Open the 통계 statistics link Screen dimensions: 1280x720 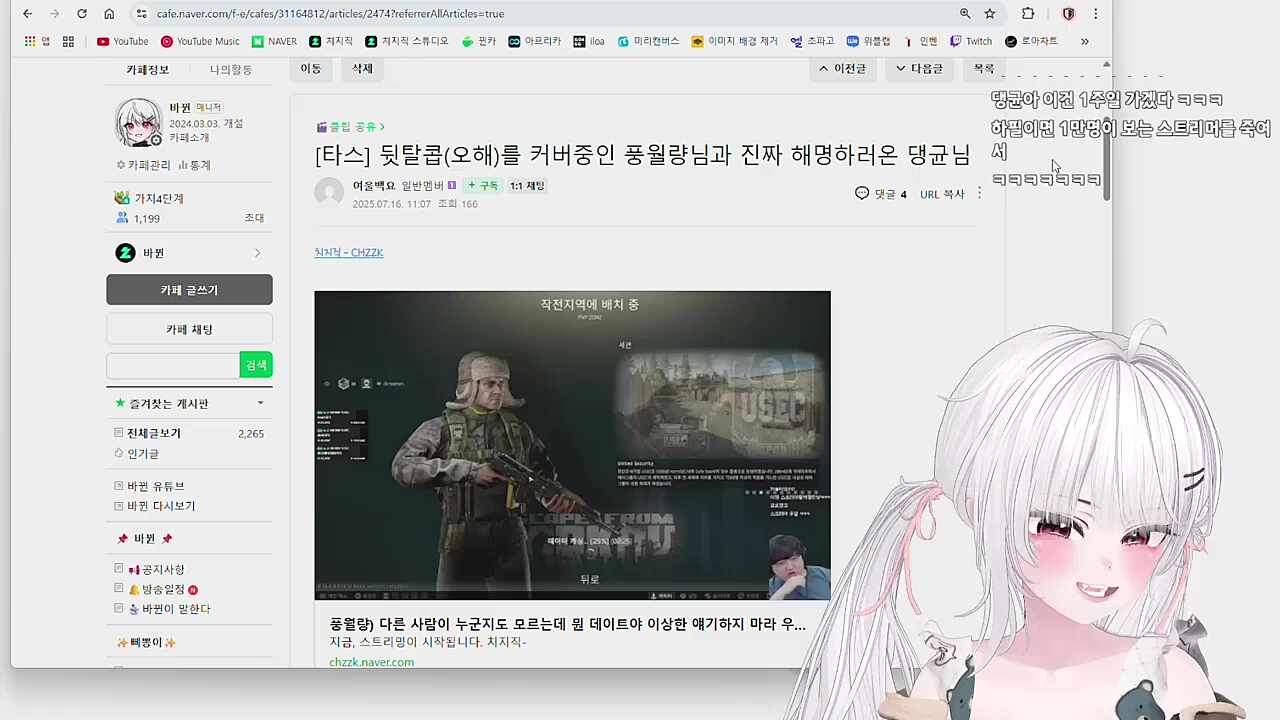(195, 165)
